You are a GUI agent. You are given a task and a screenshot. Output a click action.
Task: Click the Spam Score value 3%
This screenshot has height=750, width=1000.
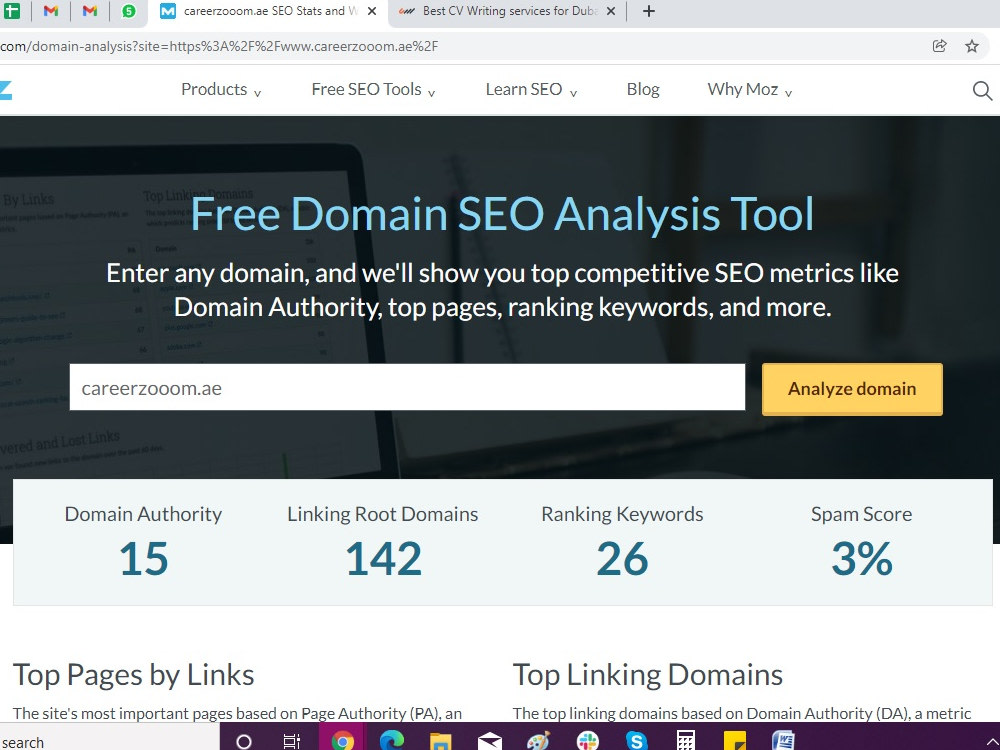pos(862,559)
